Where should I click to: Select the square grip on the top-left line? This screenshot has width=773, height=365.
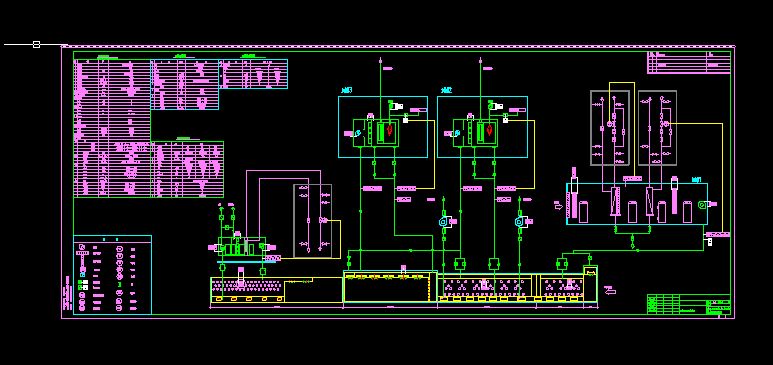(36, 44)
